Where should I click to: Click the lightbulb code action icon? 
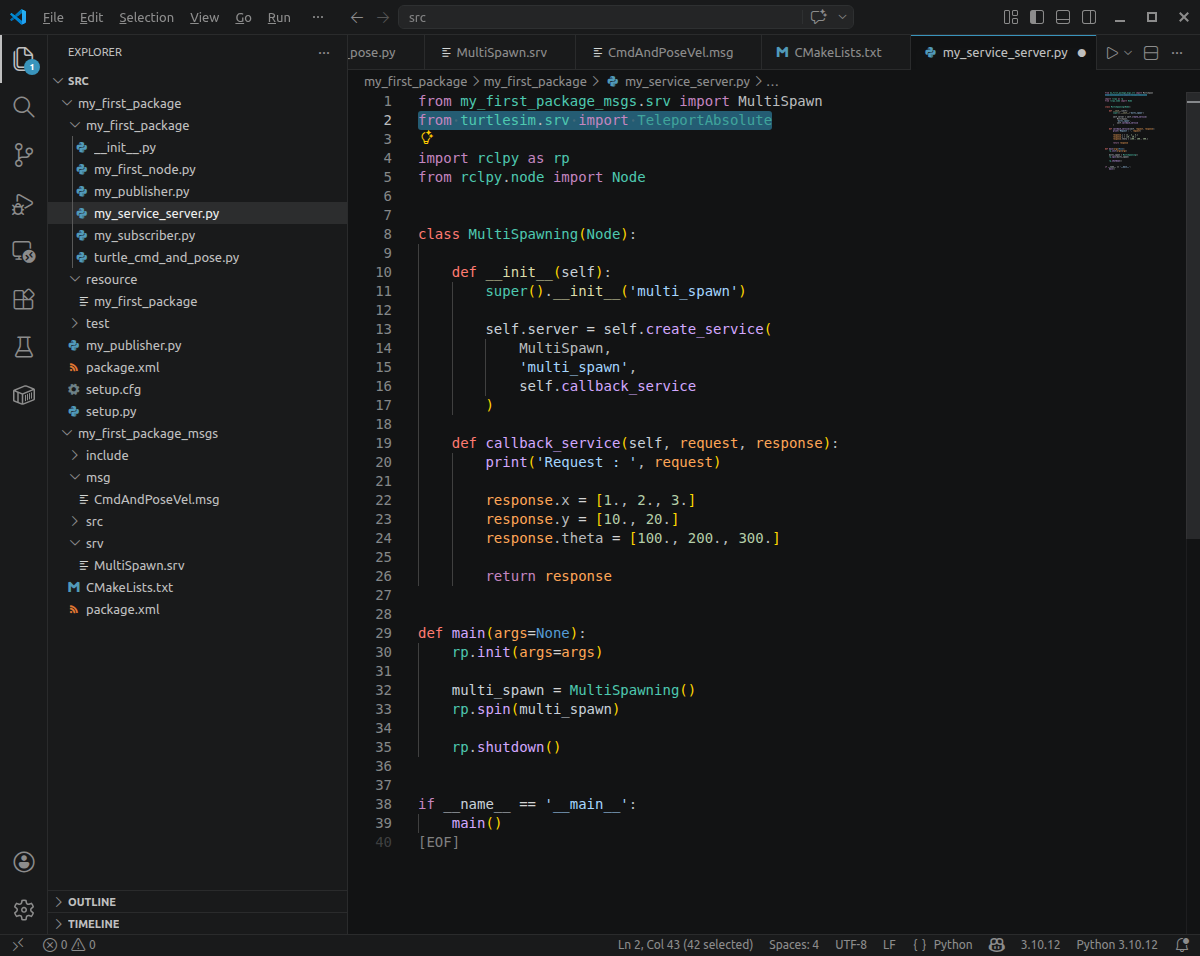tap(426, 139)
